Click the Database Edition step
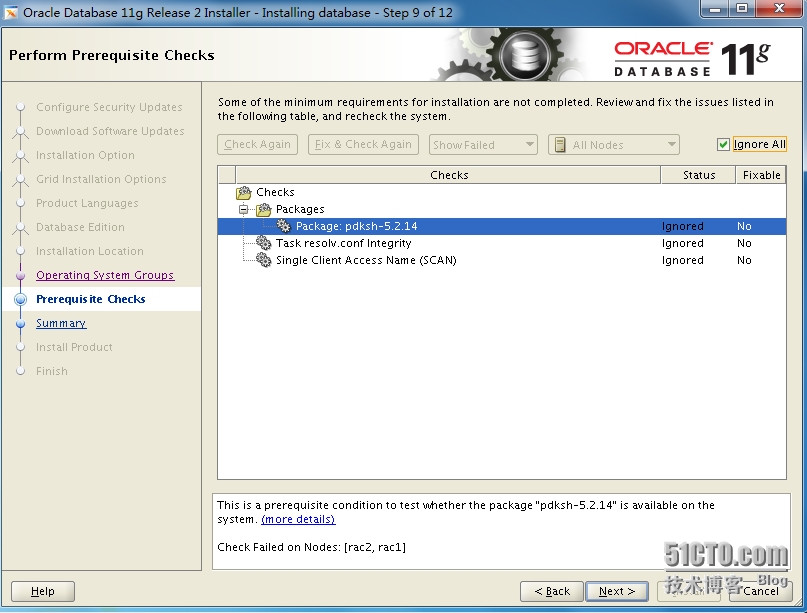Image resolution: width=807 pixels, height=613 pixels. pos(80,227)
